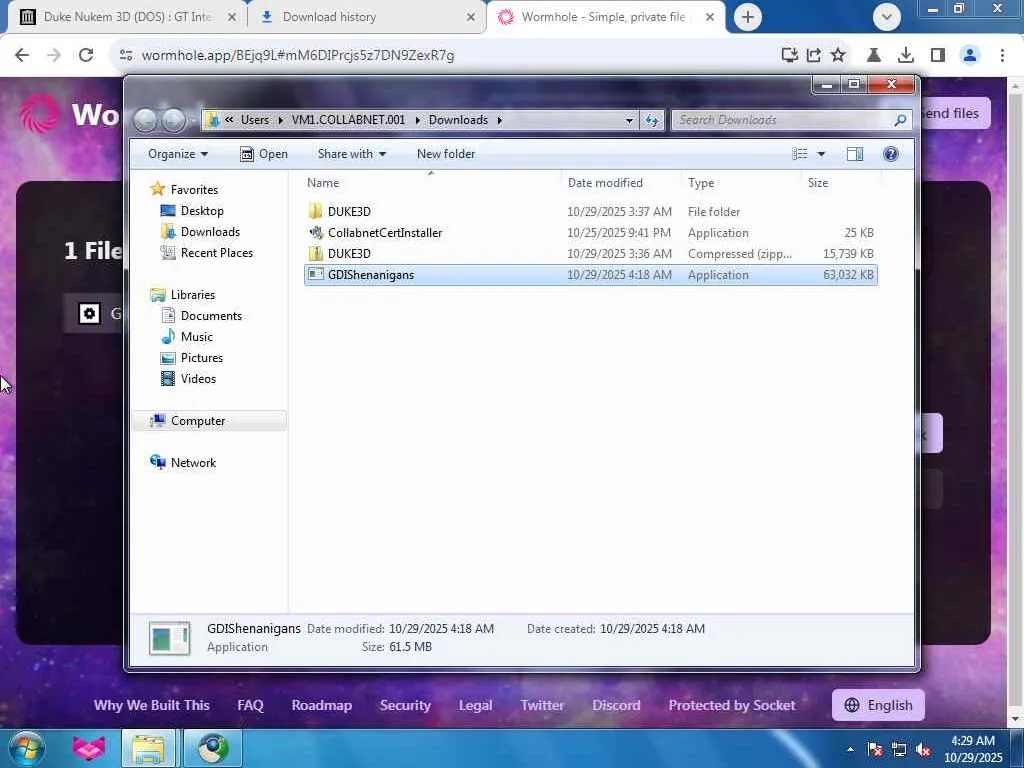The height and width of the screenshot is (768, 1024).
Task: Click Open in Explorer toolbar
Action: [264, 154]
